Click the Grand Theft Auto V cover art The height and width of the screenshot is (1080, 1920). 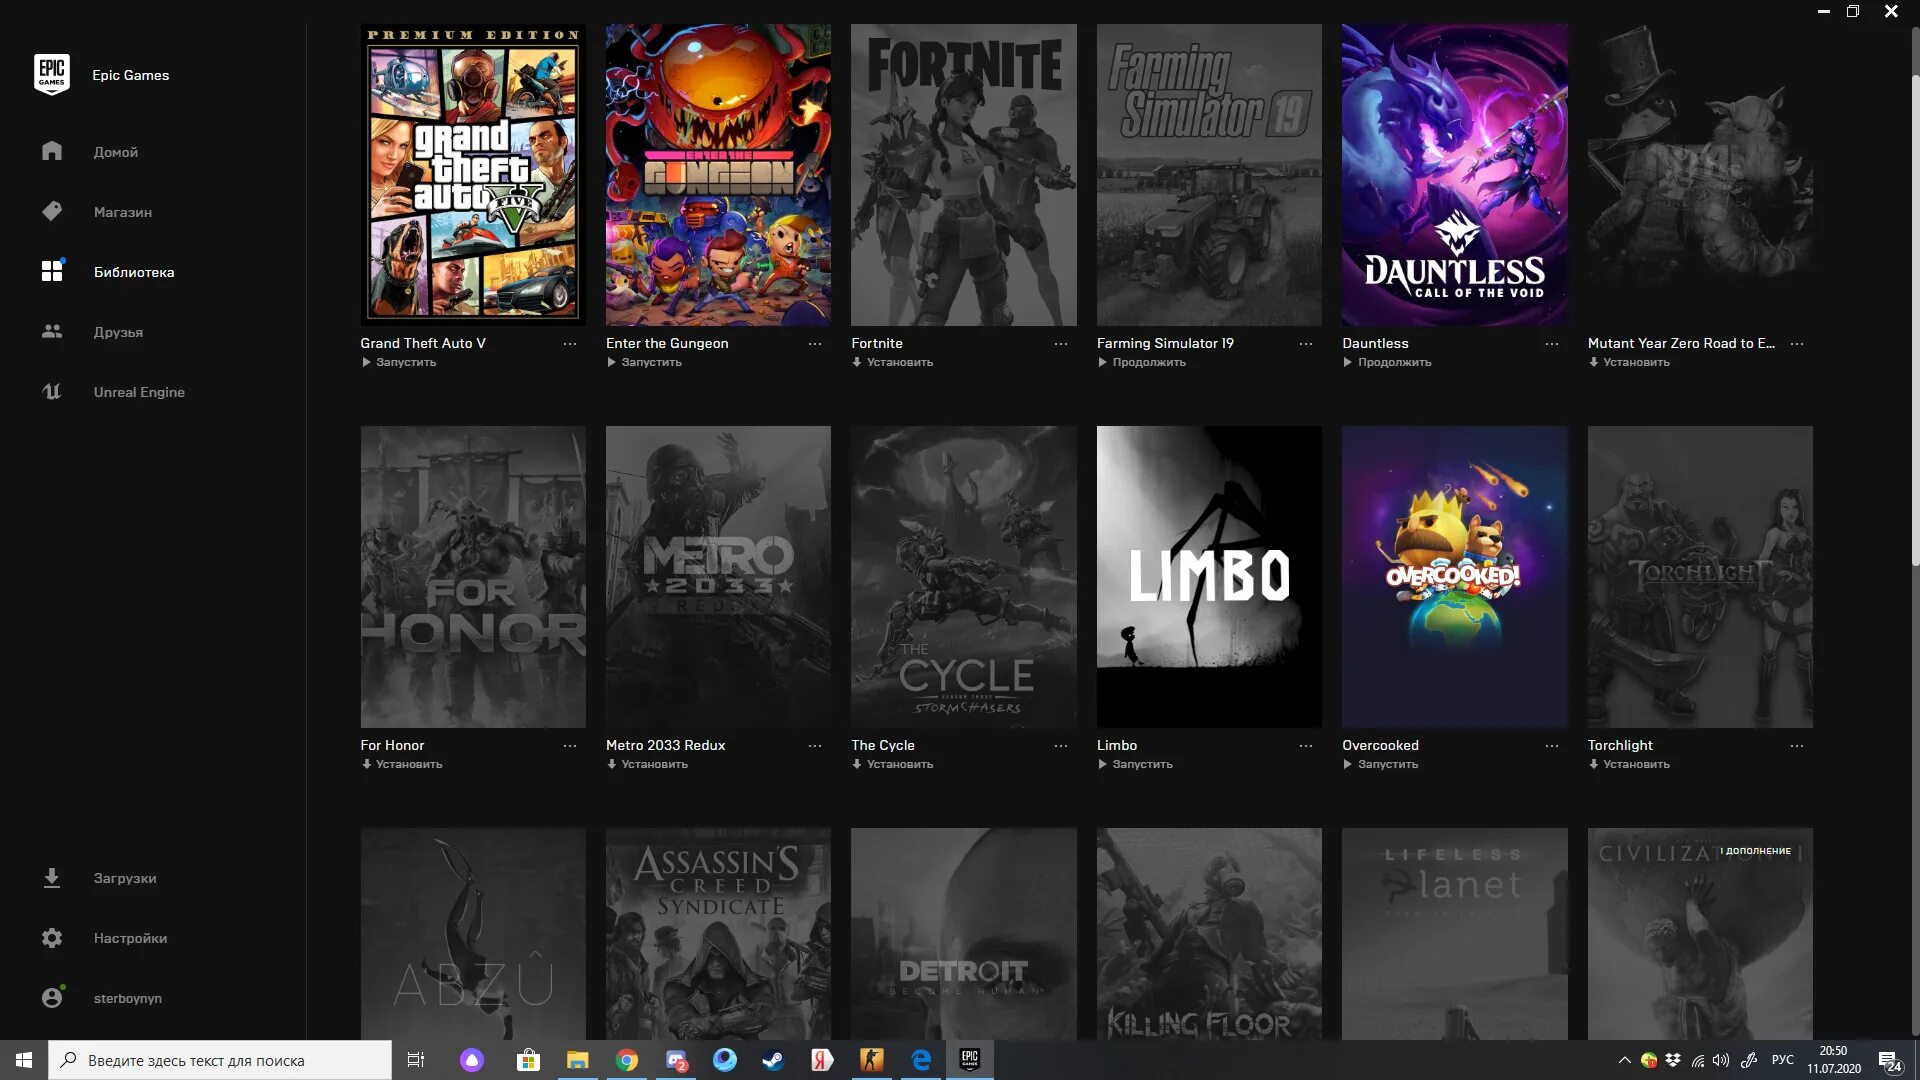pyautogui.click(x=473, y=175)
